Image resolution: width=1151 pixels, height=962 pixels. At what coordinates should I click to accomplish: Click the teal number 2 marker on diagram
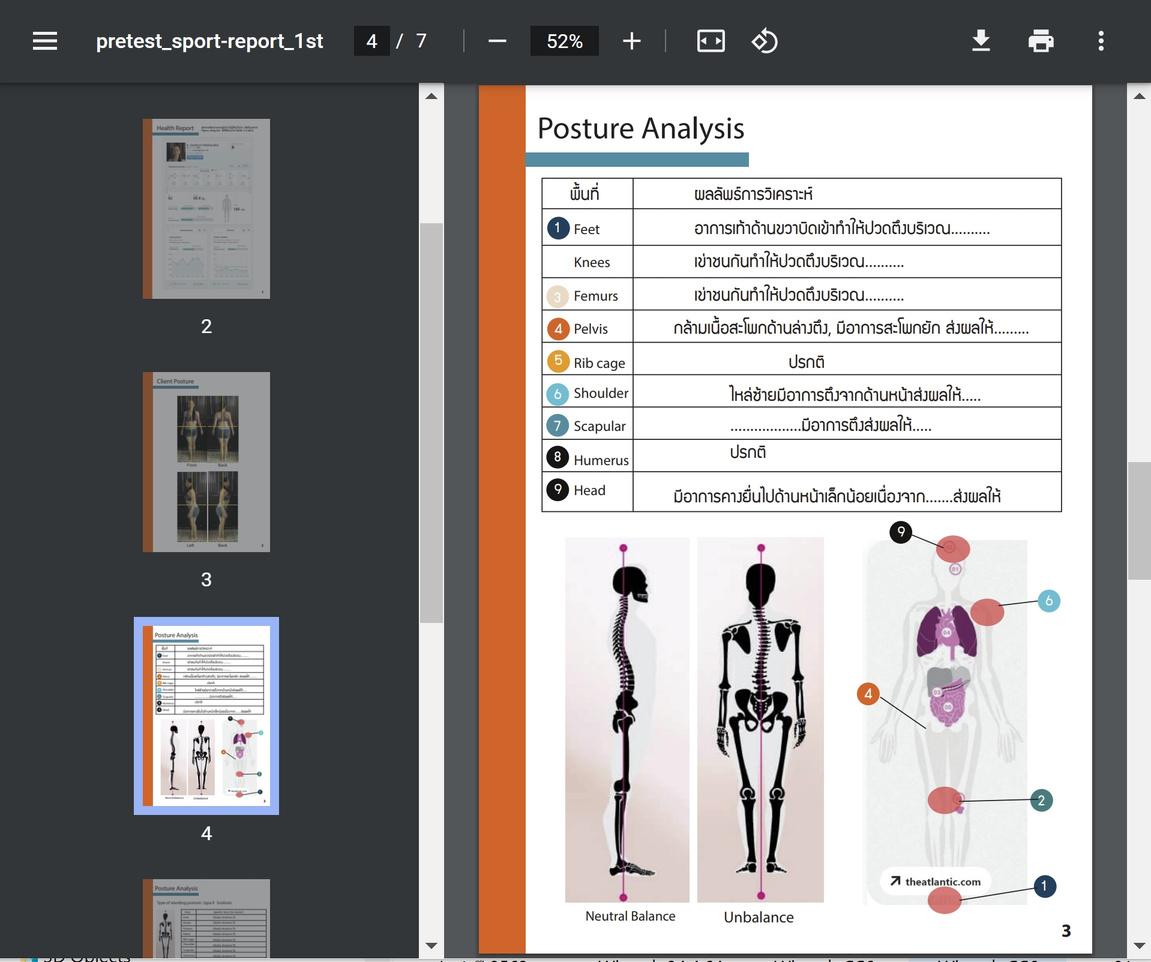1041,800
